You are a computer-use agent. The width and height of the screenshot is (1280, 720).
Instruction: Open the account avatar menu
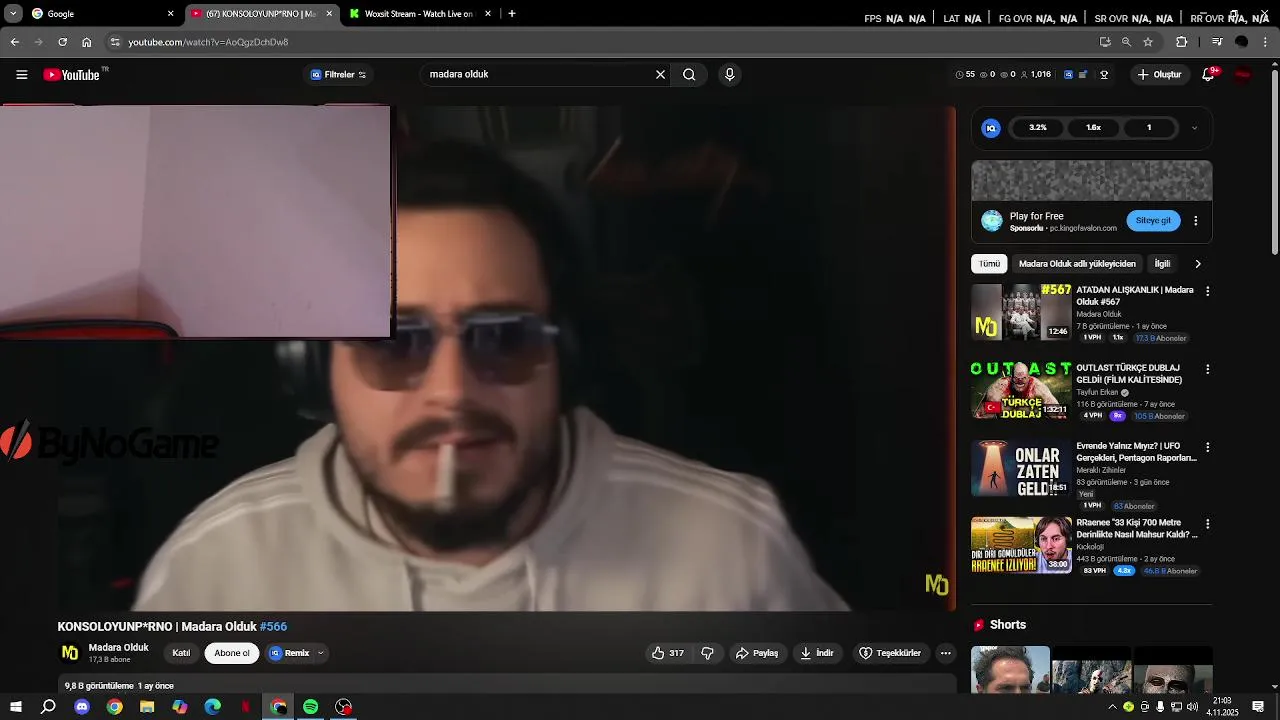click(1243, 75)
